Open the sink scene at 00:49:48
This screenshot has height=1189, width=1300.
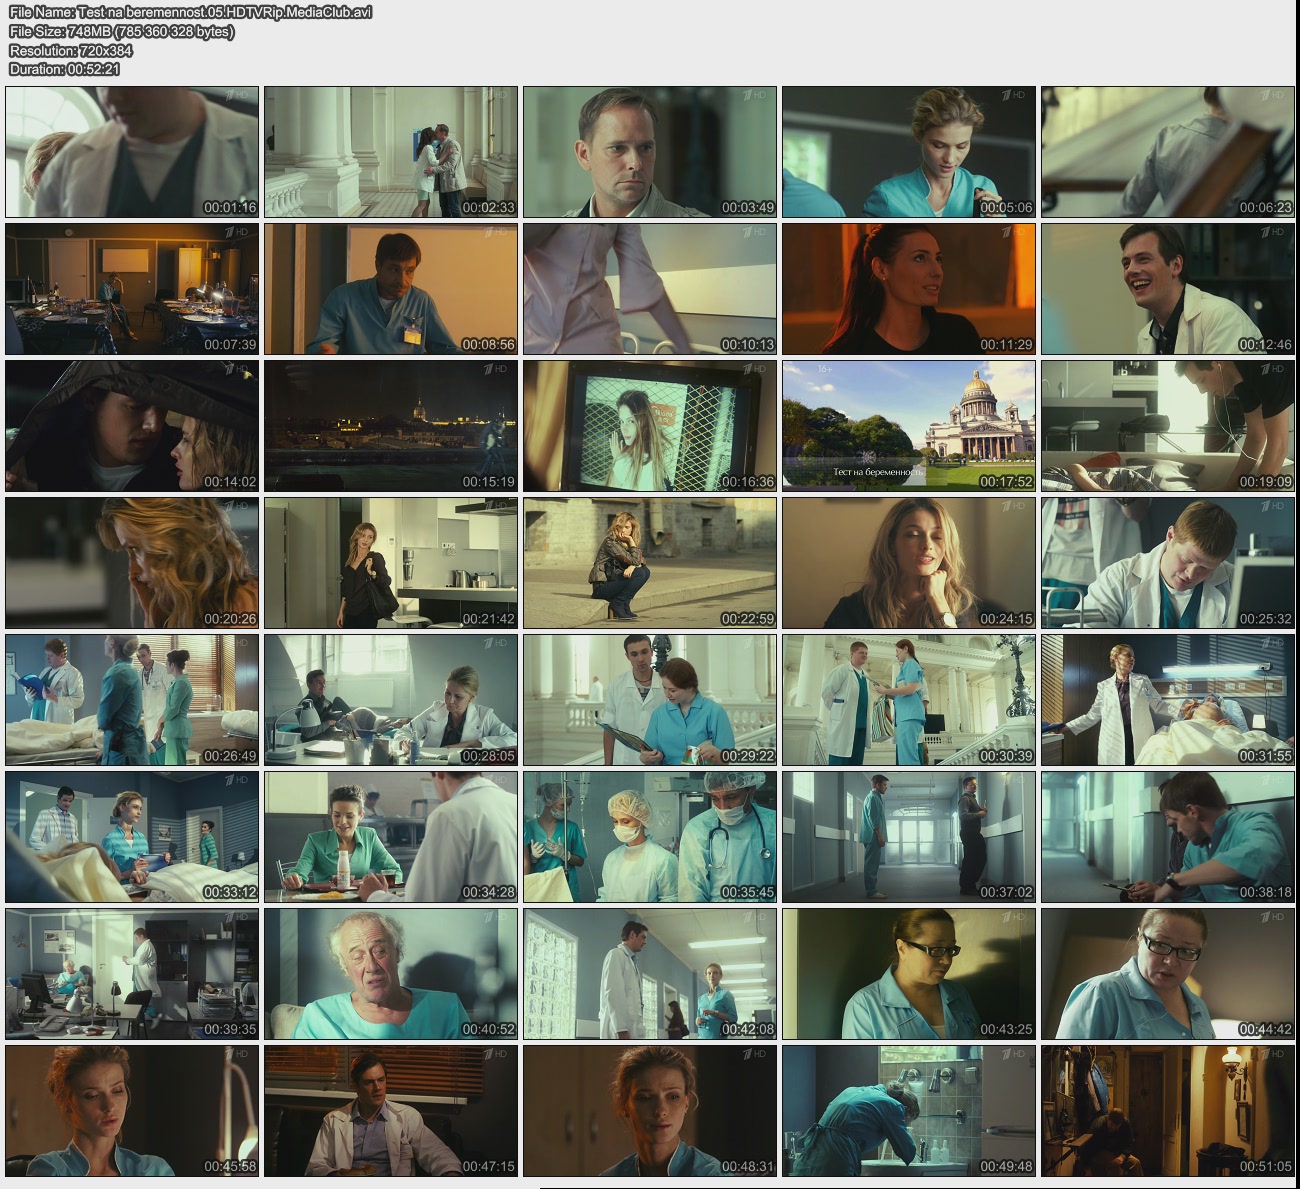point(908,1111)
